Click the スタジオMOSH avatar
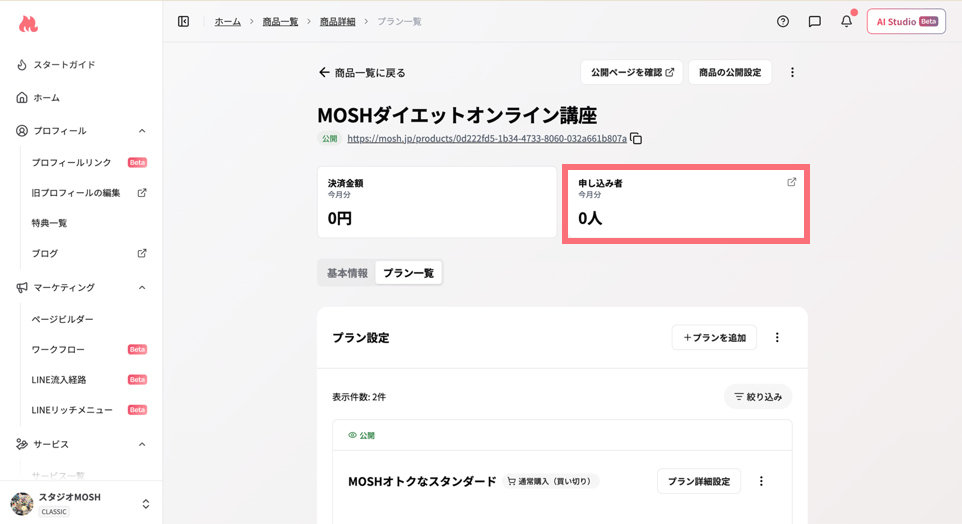This screenshot has width=962, height=524. pyautogui.click(x=21, y=503)
